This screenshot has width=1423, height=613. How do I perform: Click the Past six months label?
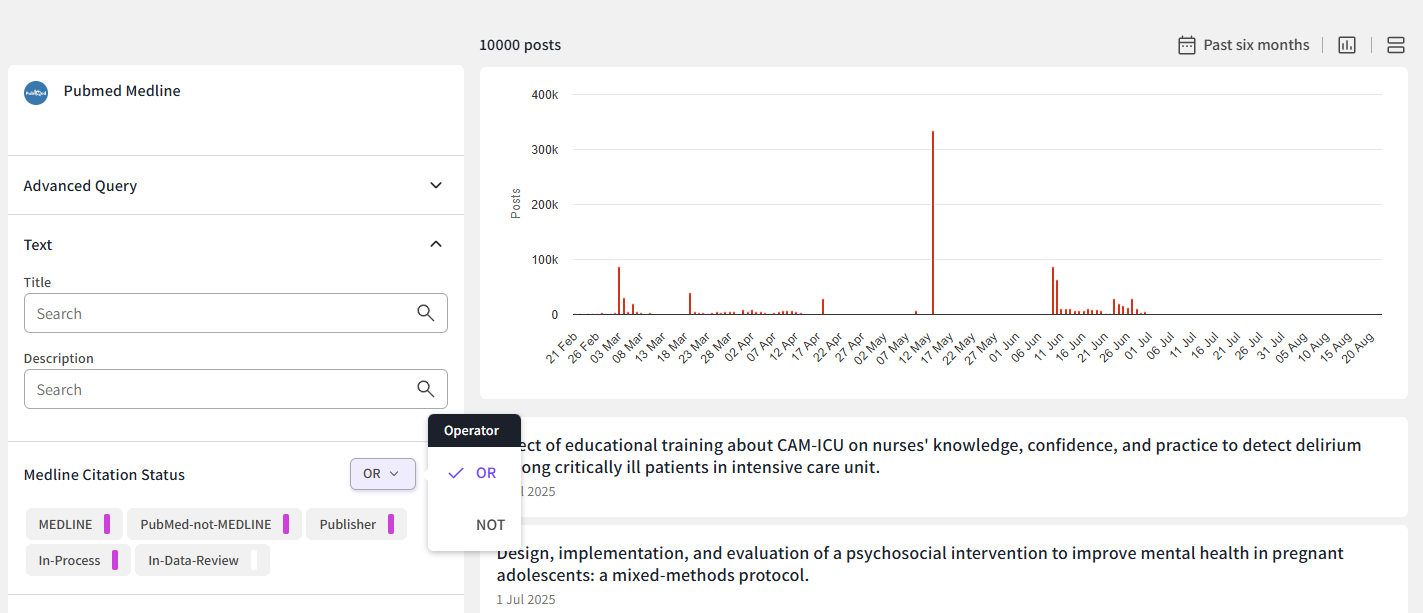(x=1256, y=45)
